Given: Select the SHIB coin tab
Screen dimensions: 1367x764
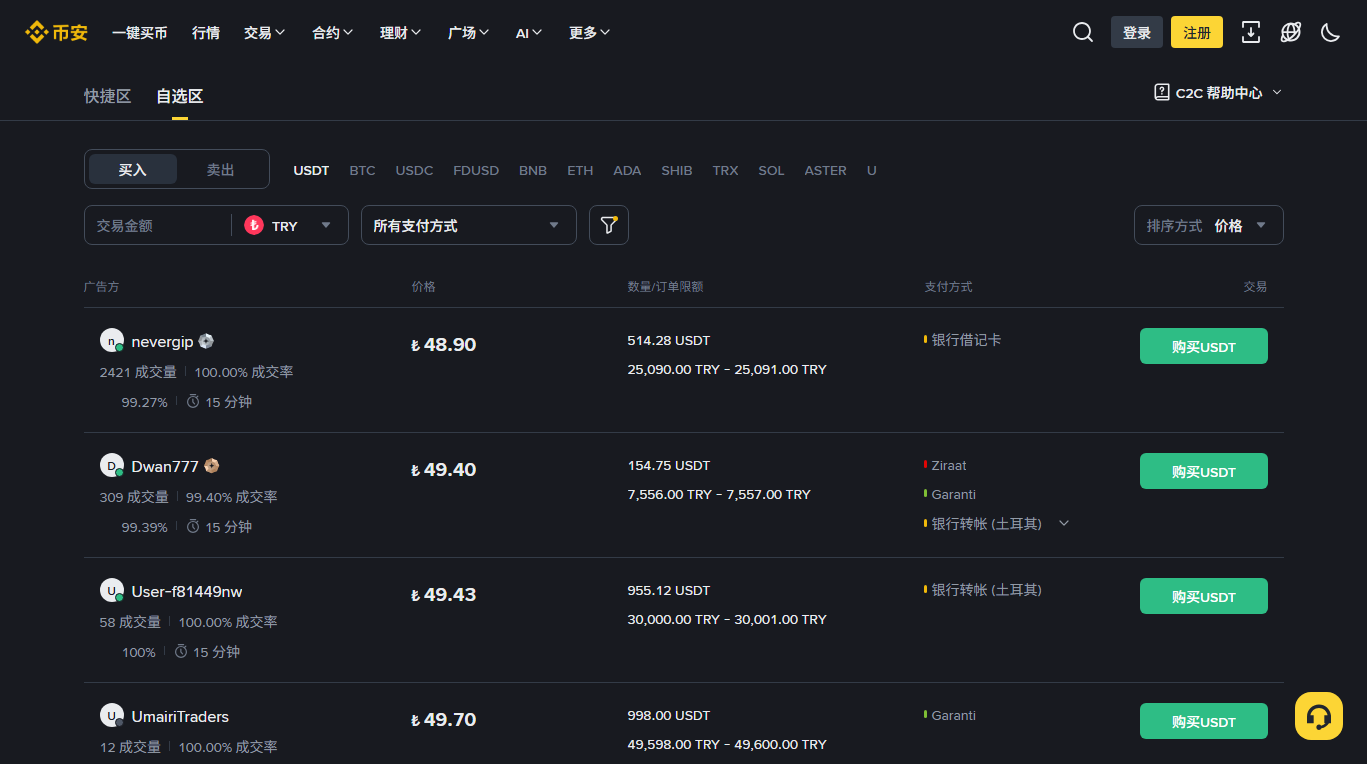Looking at the screenshot, I should click(x=677, y=170).
